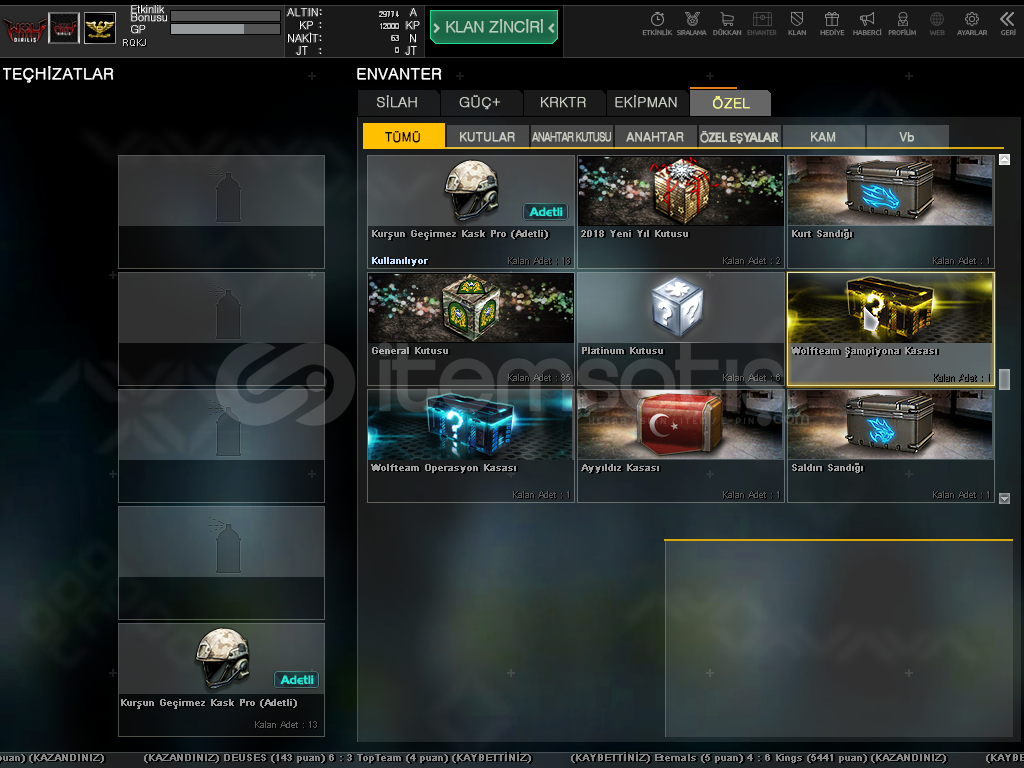Open the Web globe icon
The width and height of the screenshot is (1024, 768).
[937, 24]
